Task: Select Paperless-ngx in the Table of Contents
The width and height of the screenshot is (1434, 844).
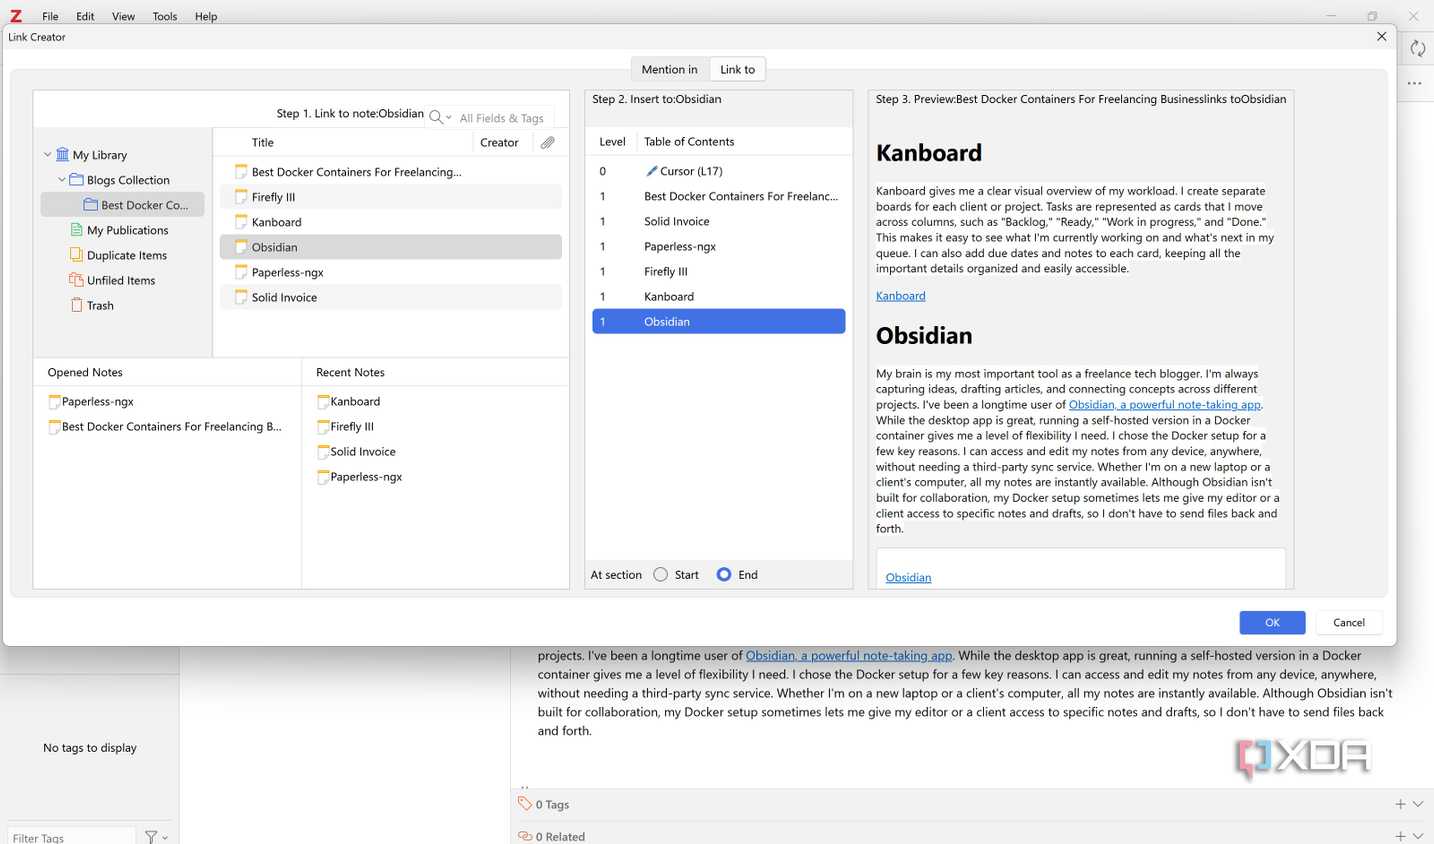Action: point(719,246)
